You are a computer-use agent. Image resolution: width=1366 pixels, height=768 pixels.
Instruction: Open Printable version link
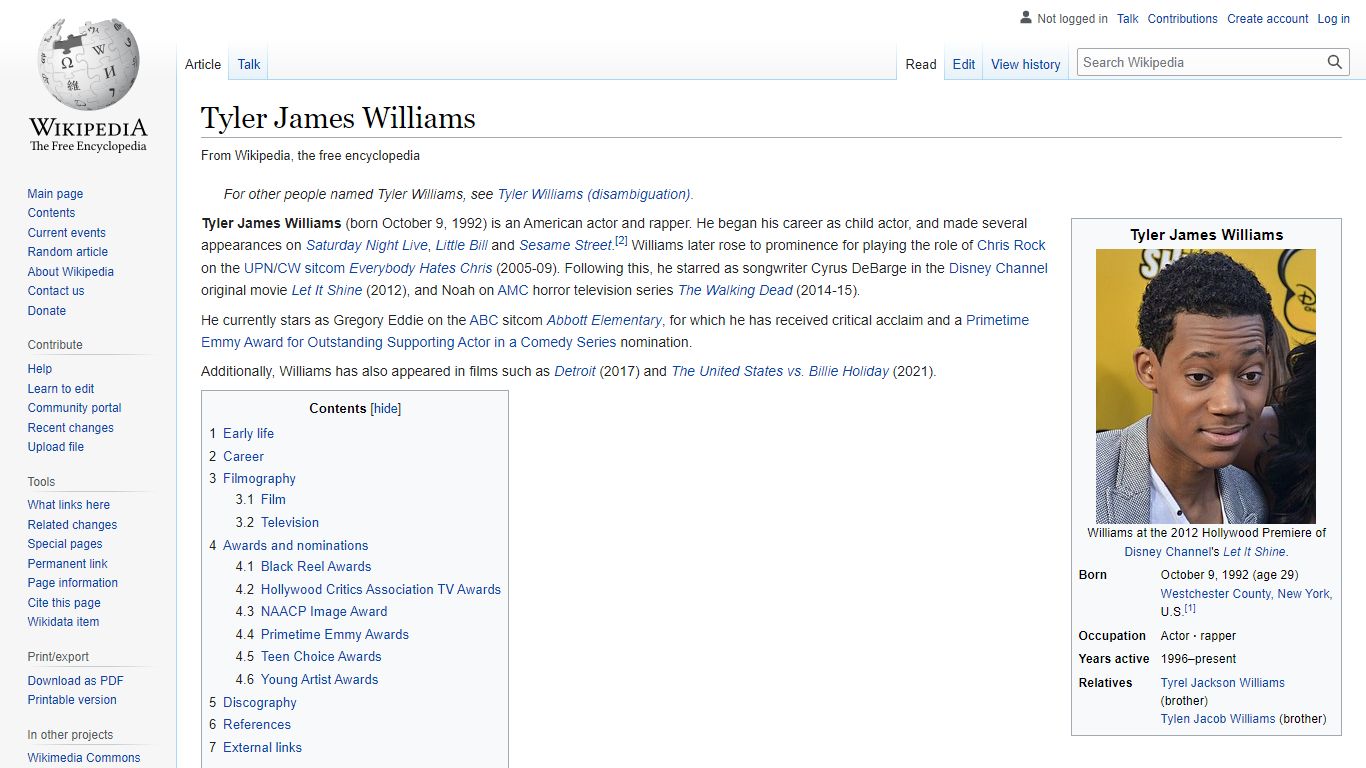(72, 700)
